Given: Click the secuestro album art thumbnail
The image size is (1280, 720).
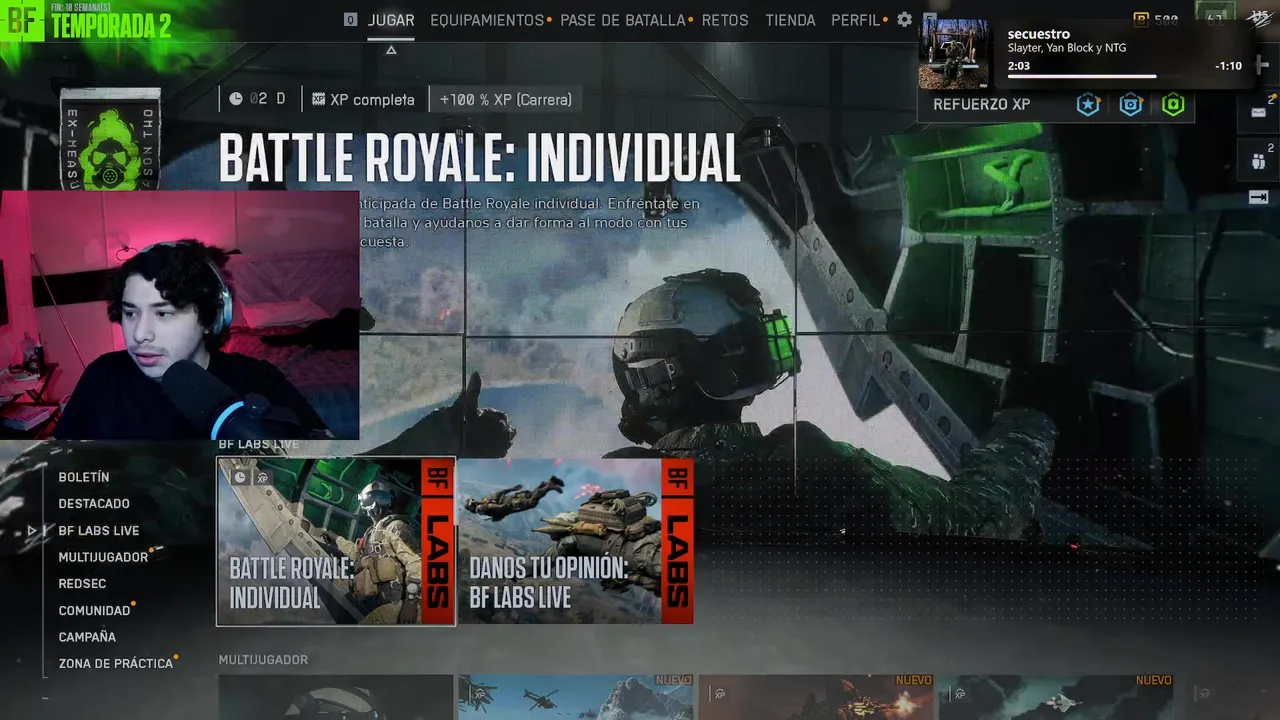Looking at the screenshot, I should 954,54.
